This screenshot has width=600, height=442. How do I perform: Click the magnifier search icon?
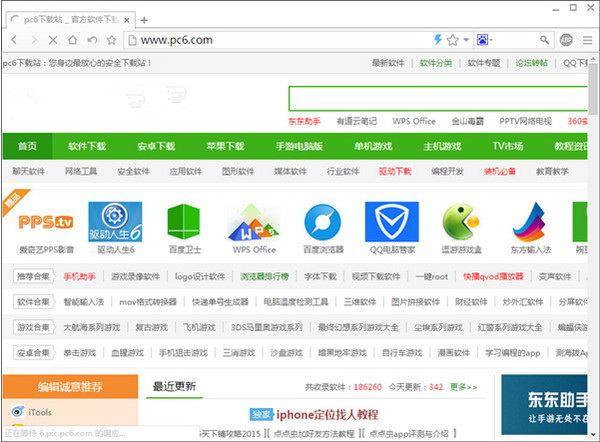click(544, 40)
